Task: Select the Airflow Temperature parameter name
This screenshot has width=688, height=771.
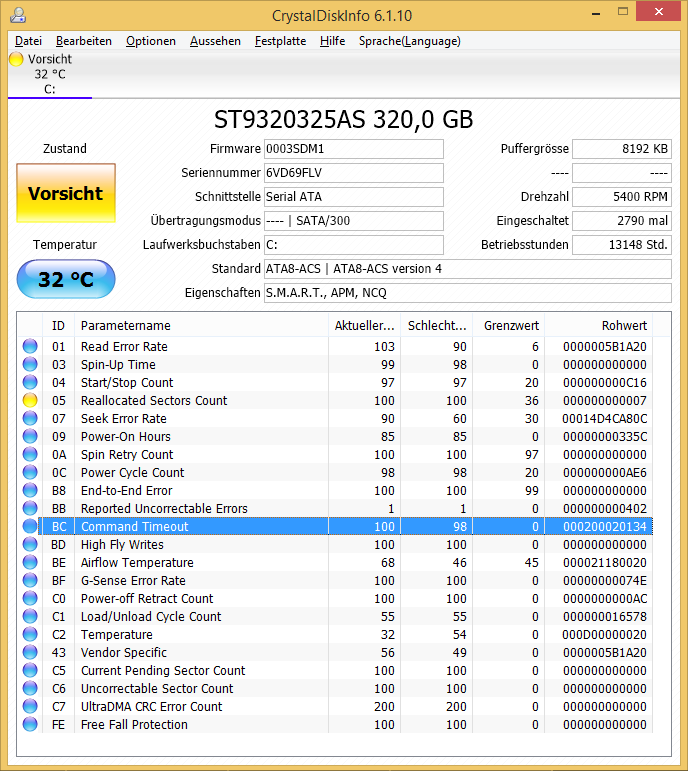Action: click(x=137, y=563)
